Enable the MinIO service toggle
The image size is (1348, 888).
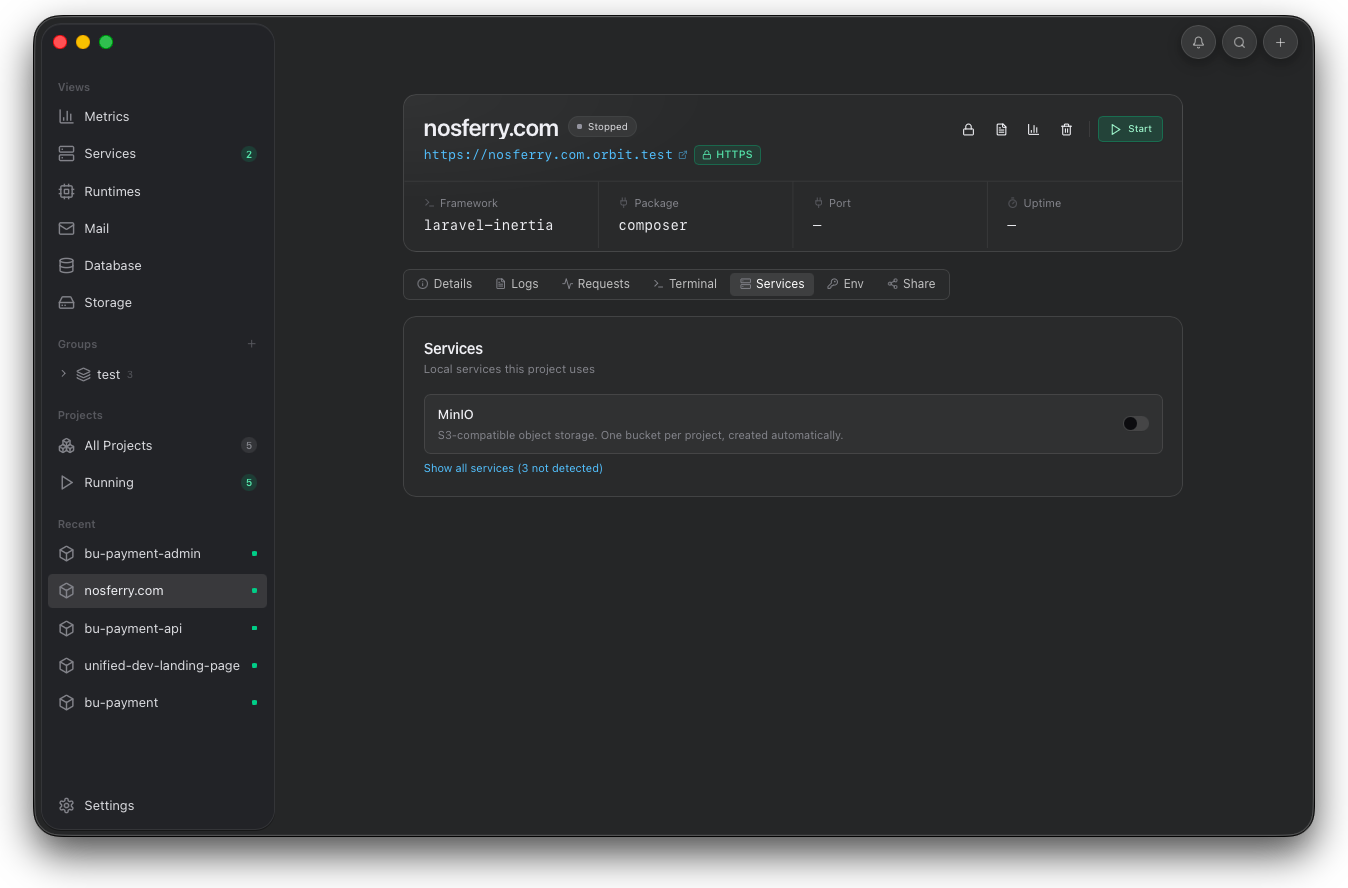(1135, 424)
